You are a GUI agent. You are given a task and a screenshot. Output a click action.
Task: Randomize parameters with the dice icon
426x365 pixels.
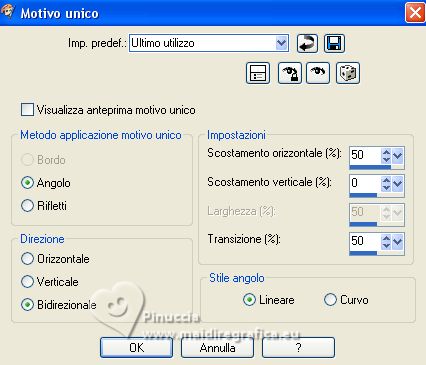pyautogui.click(x=348, y=73)
